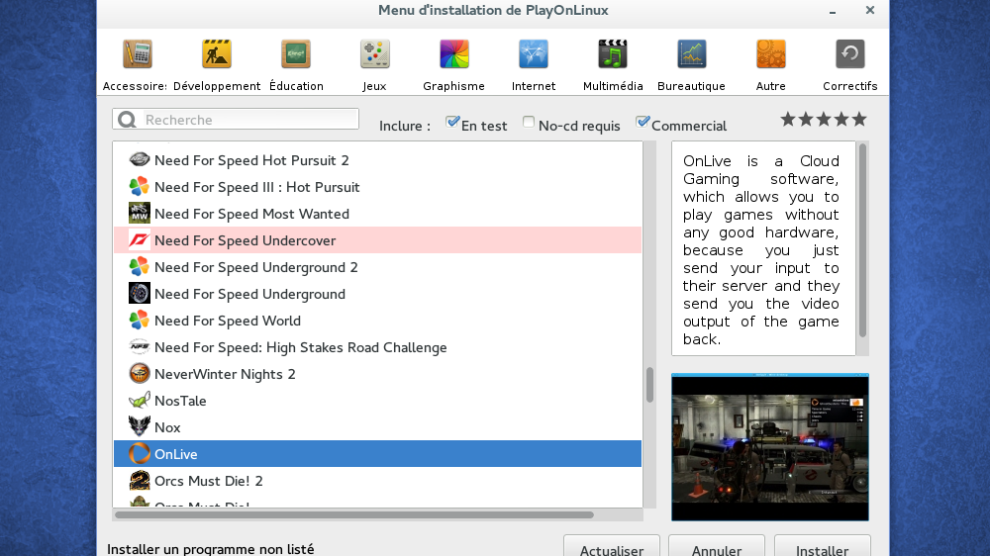Click the Need For Speed Undercover icon
Image resolution: width=990 pixels, height=556 pixels.
pyautogui.click(x=139, y=240)
